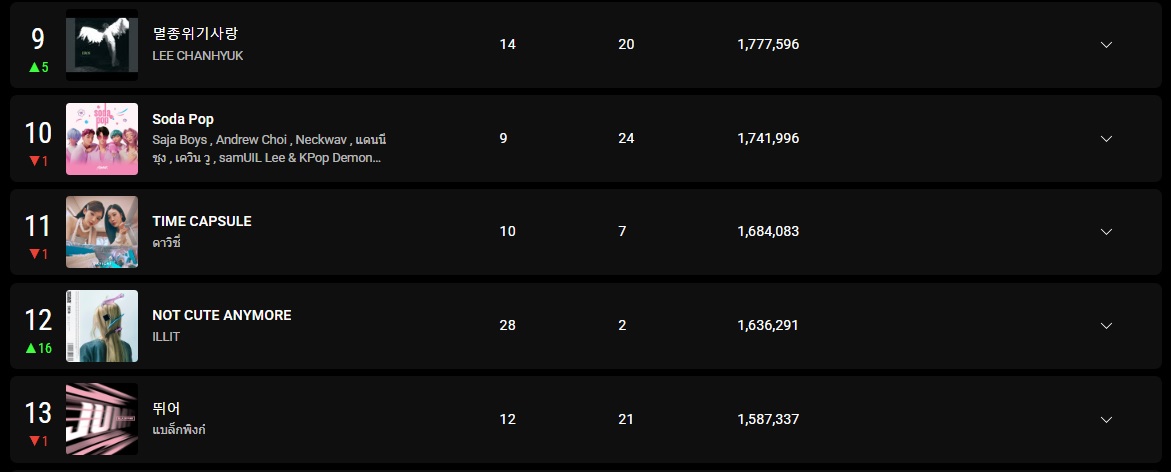Click the 뛰어 album cover thumbnail
Image resolution: width=1171 pixels, height=474 pixels.
[x=102, y=419]
